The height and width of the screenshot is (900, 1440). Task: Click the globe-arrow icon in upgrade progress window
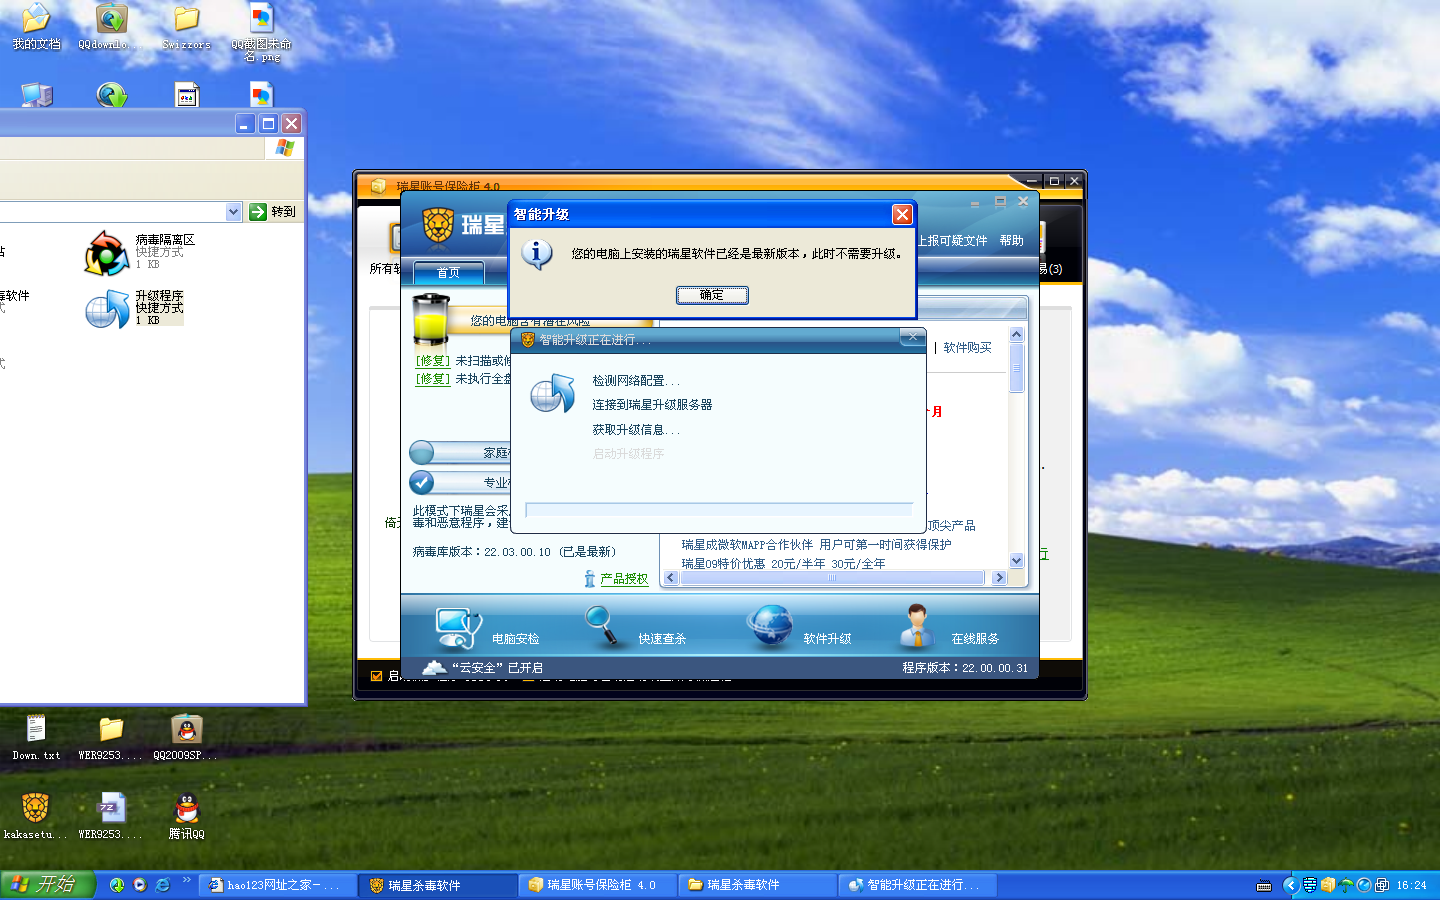pos(552,394)
